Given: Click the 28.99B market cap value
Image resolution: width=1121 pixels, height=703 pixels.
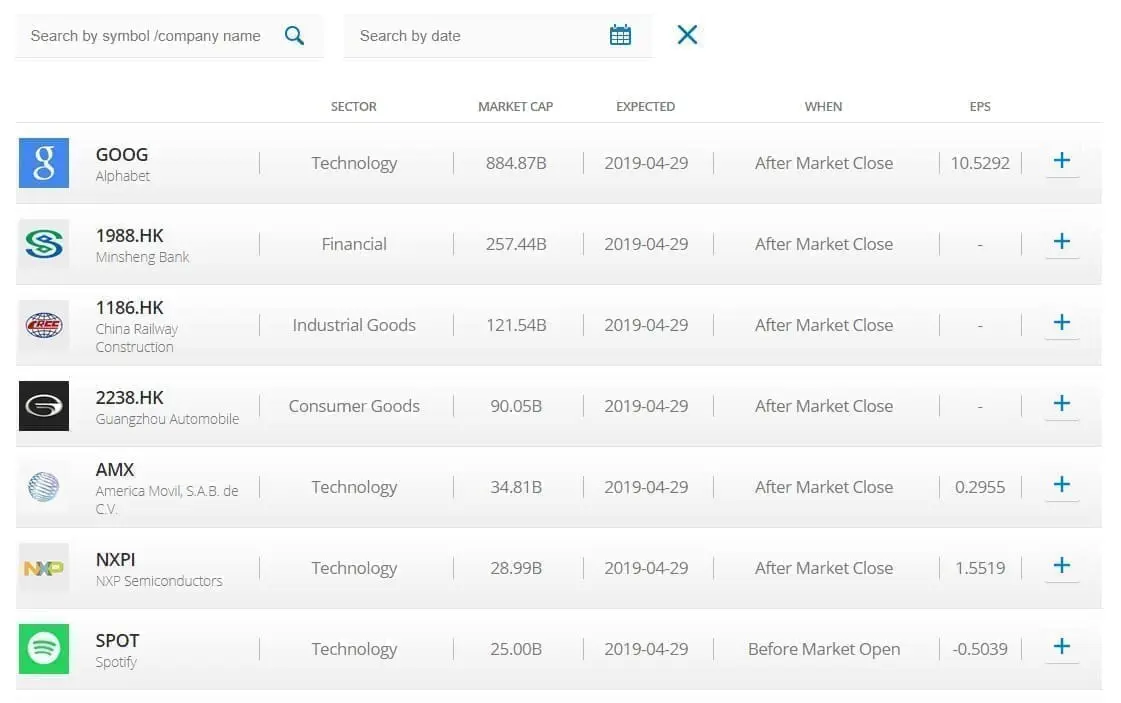Looking at the screenshot, I should click(x=515, y=568).
